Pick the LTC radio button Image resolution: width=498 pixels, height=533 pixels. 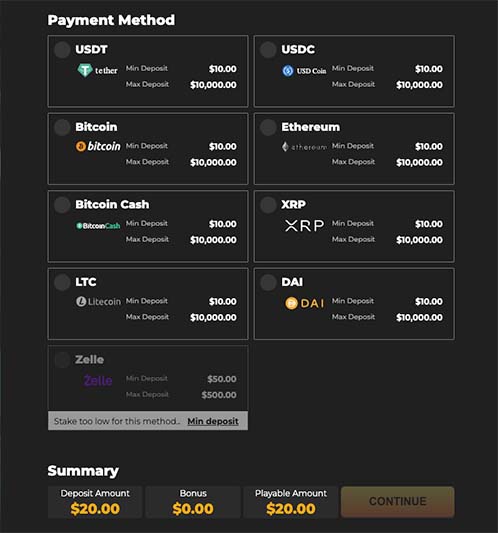(62, 282)
